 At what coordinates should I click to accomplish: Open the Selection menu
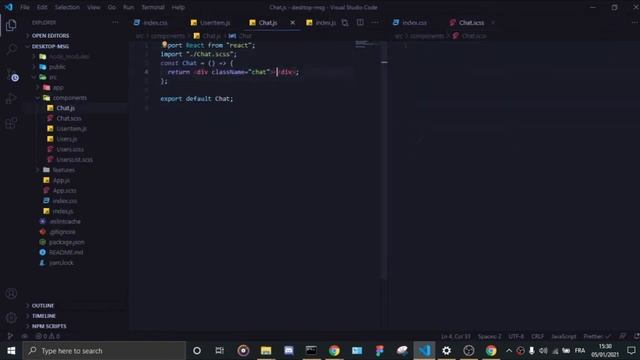67,7
